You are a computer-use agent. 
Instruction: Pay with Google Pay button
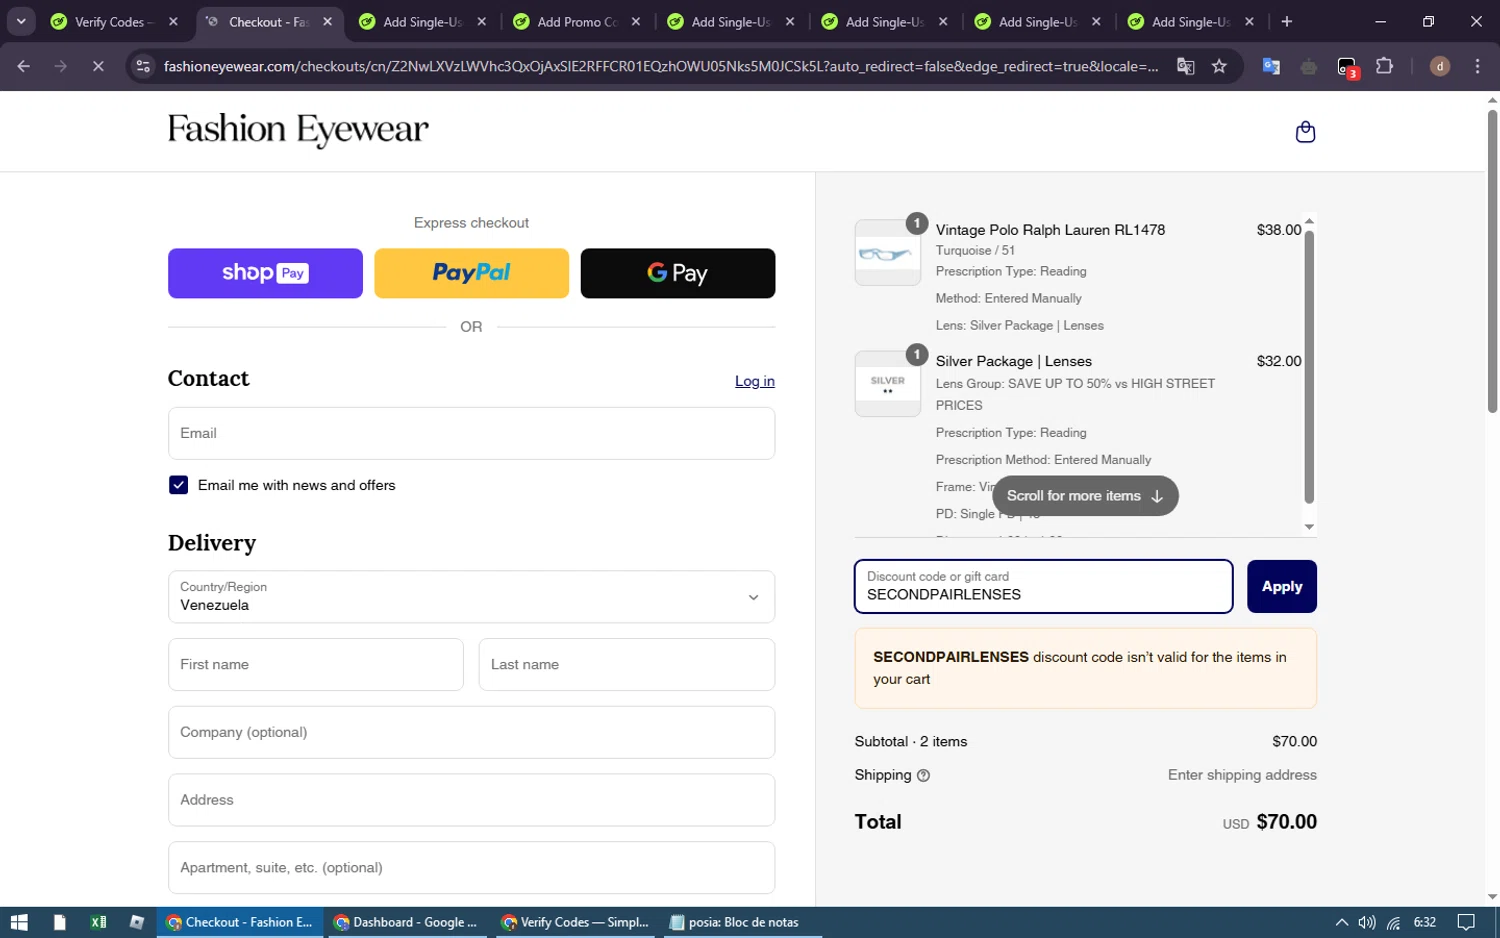coord(678,273)
